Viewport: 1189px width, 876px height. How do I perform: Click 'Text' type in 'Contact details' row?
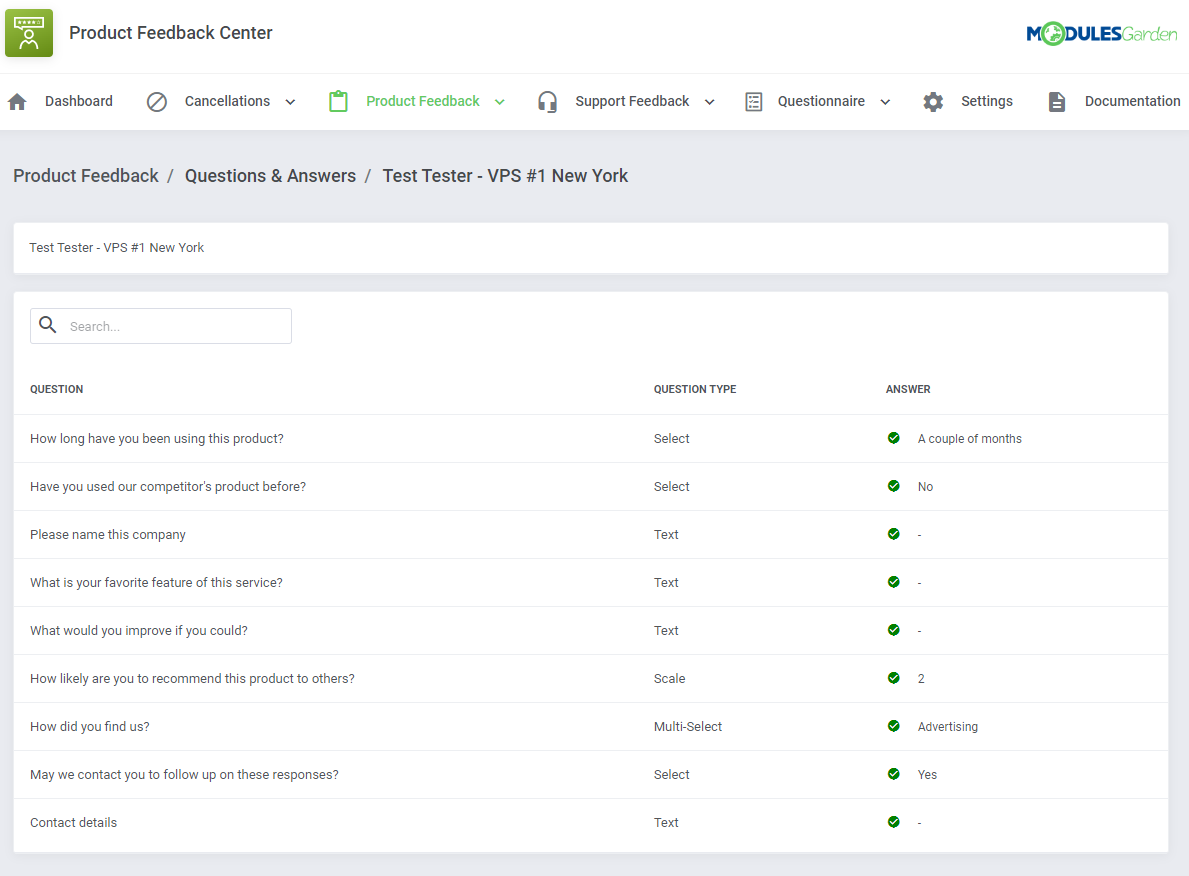667,823
